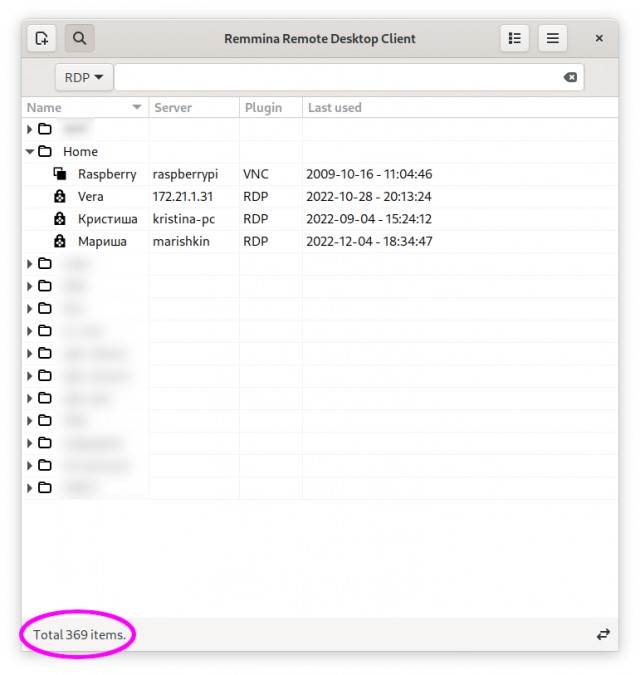Click the marishkin server cell
The height and width of the screenshot is (675, 640).
coord(181,241)
